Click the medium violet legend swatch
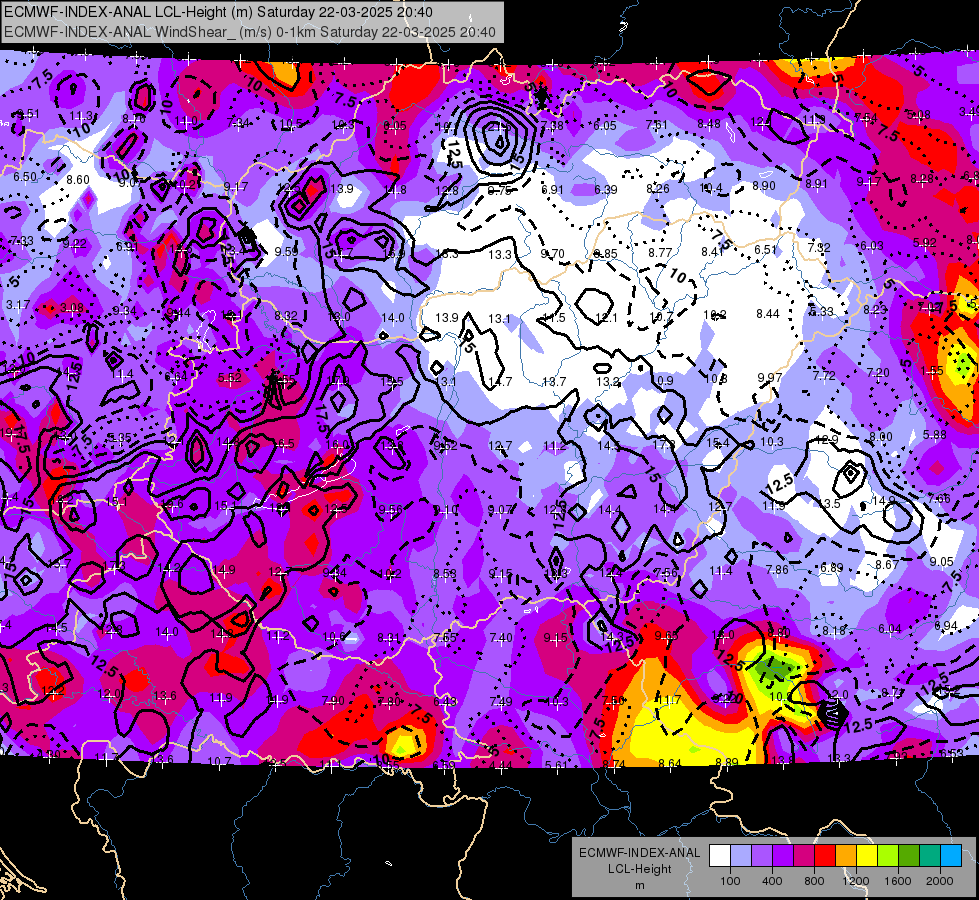 (x=762, y=856)
